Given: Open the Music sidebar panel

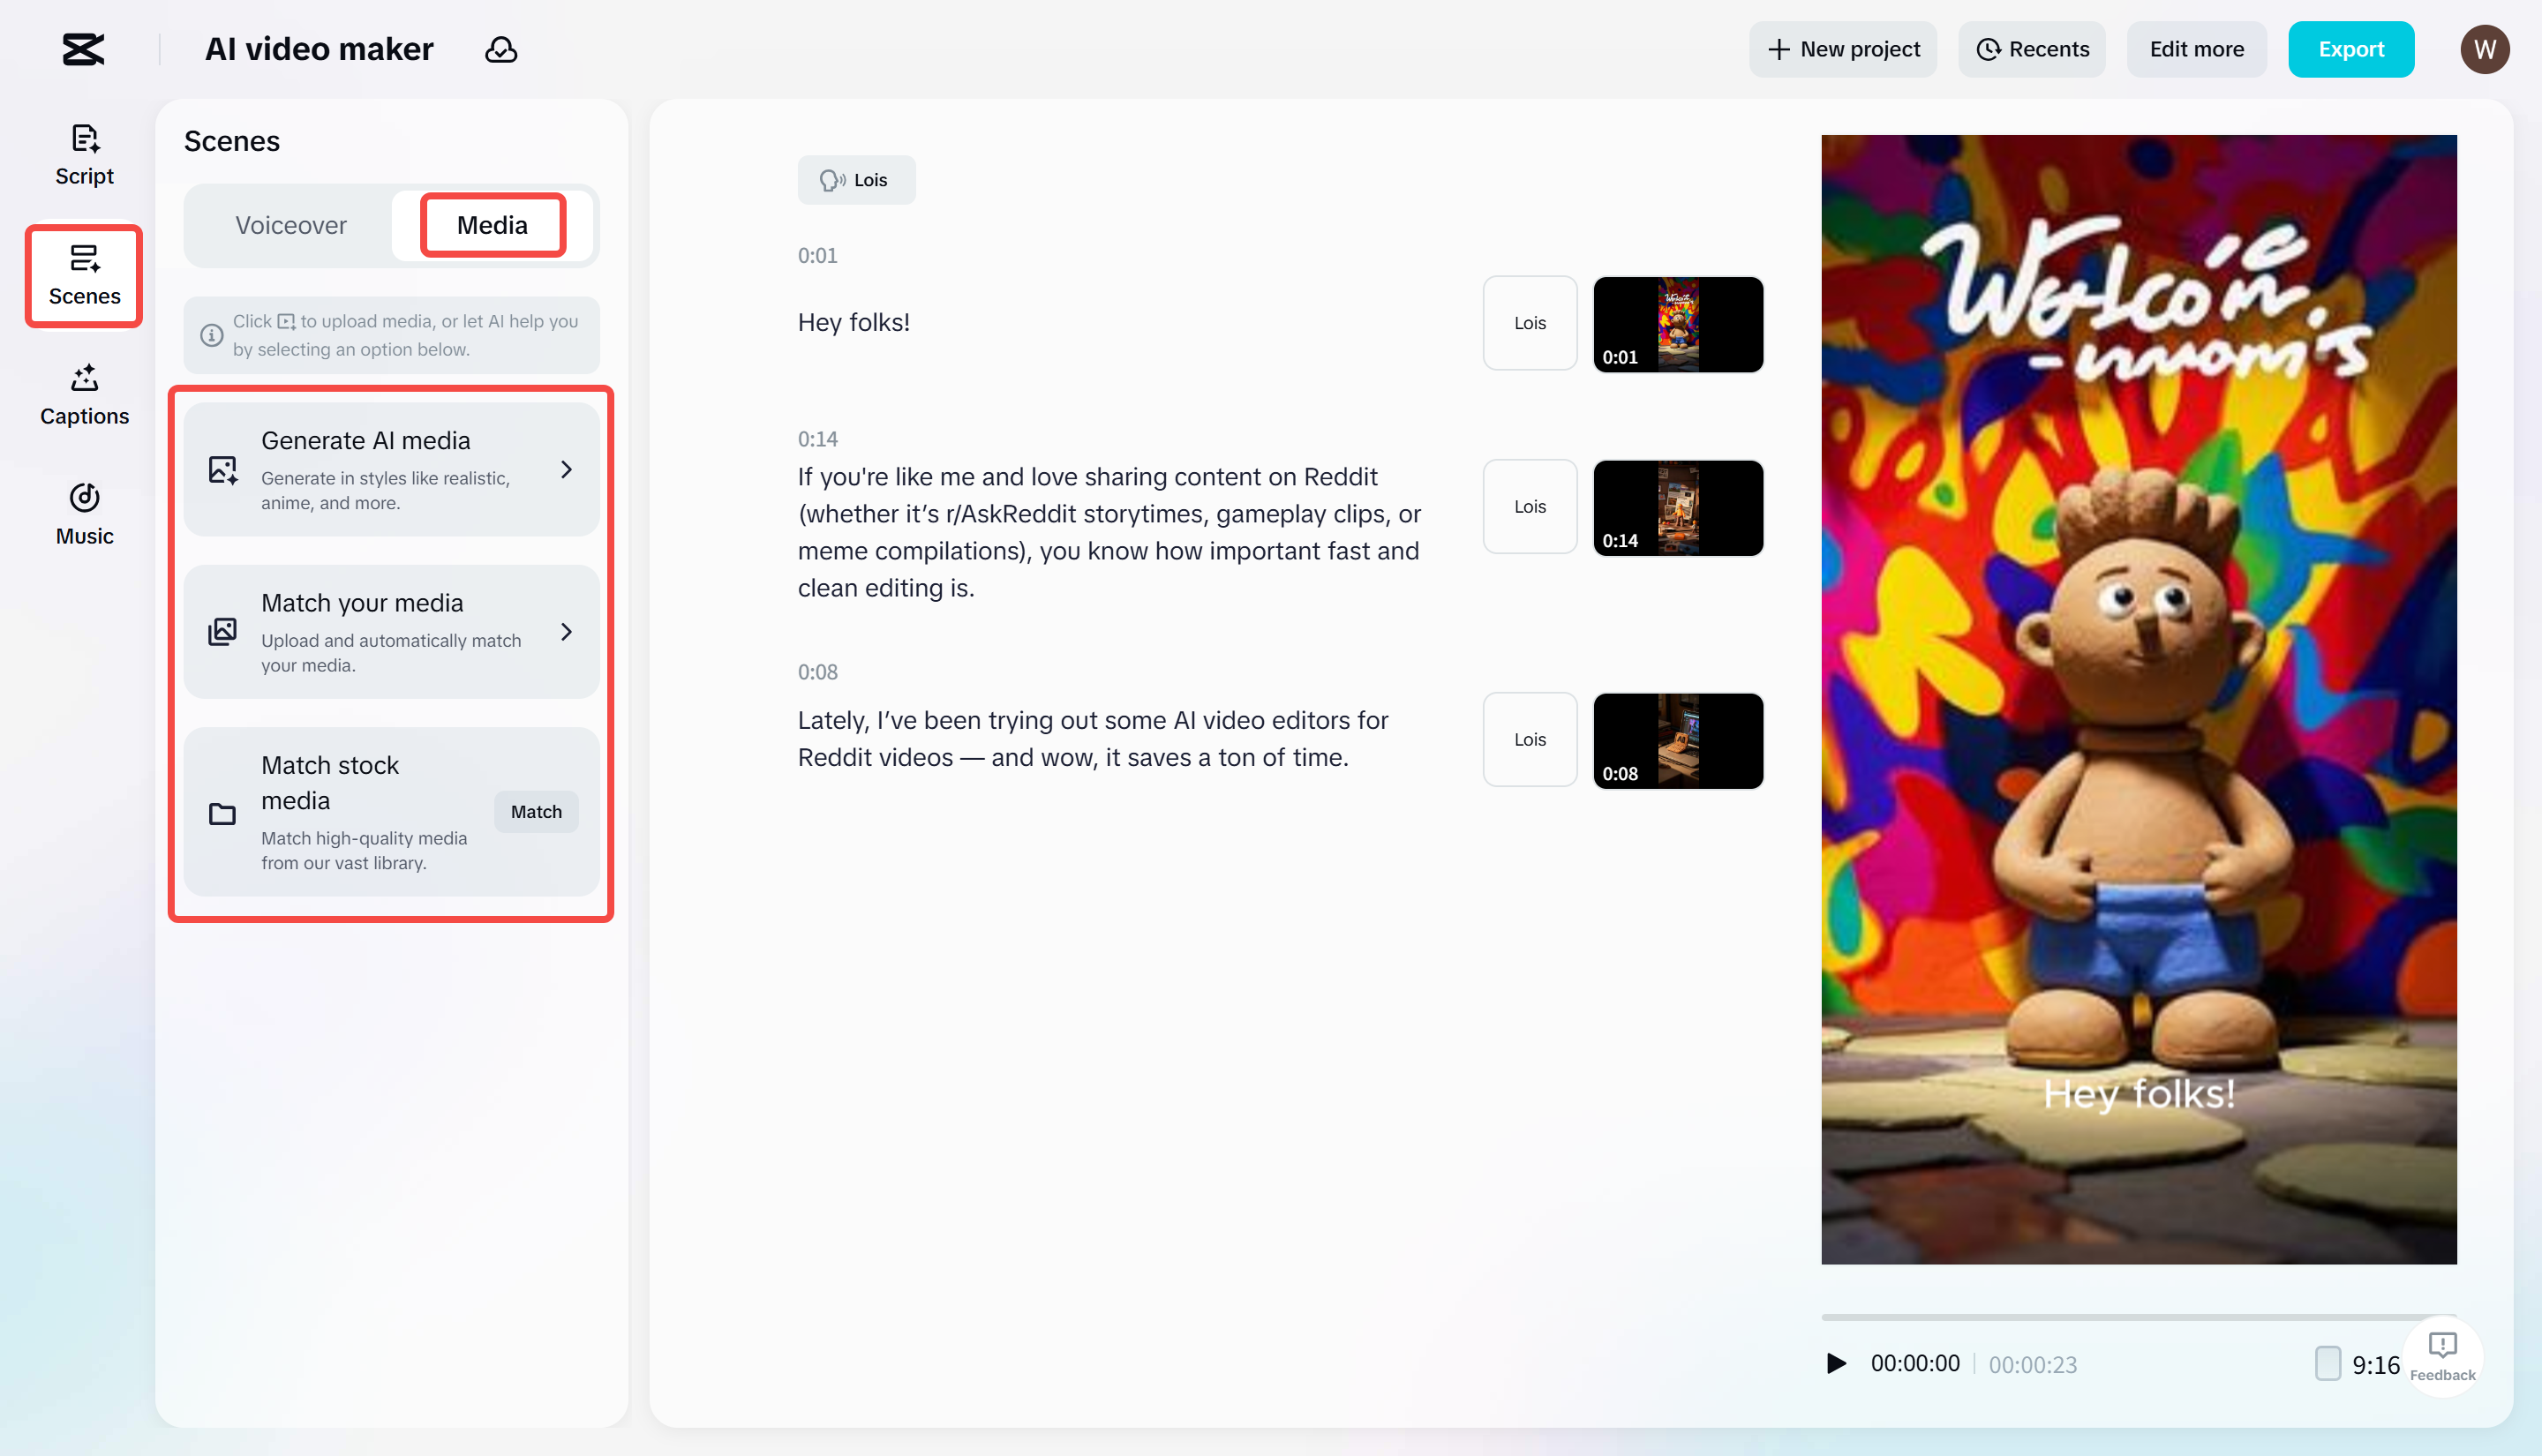Looking at the screenshot, I should 84,515.
